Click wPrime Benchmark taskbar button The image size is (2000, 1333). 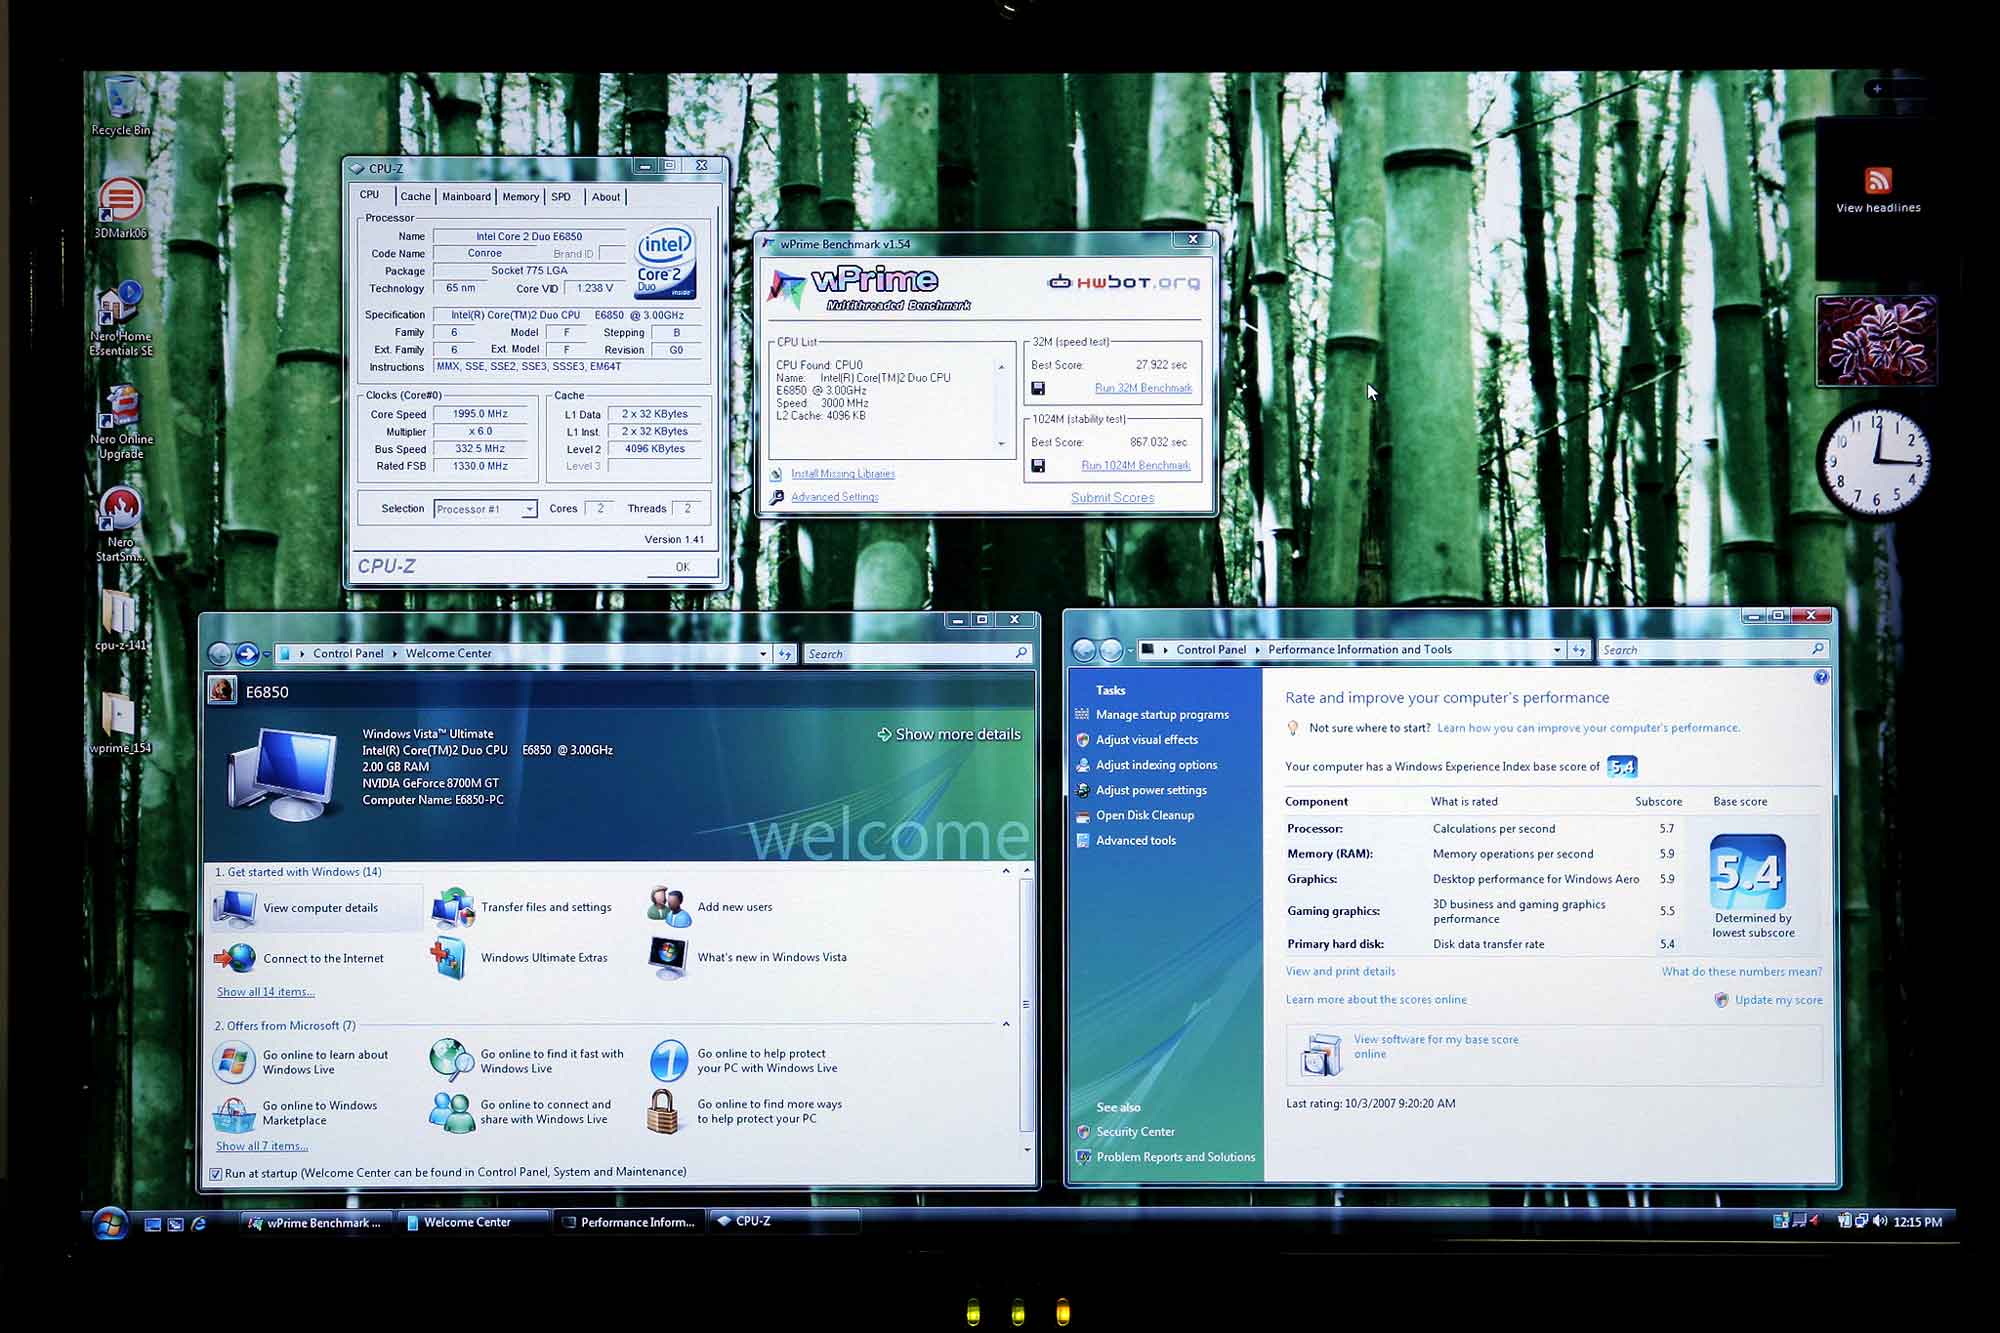[317, 1223]
